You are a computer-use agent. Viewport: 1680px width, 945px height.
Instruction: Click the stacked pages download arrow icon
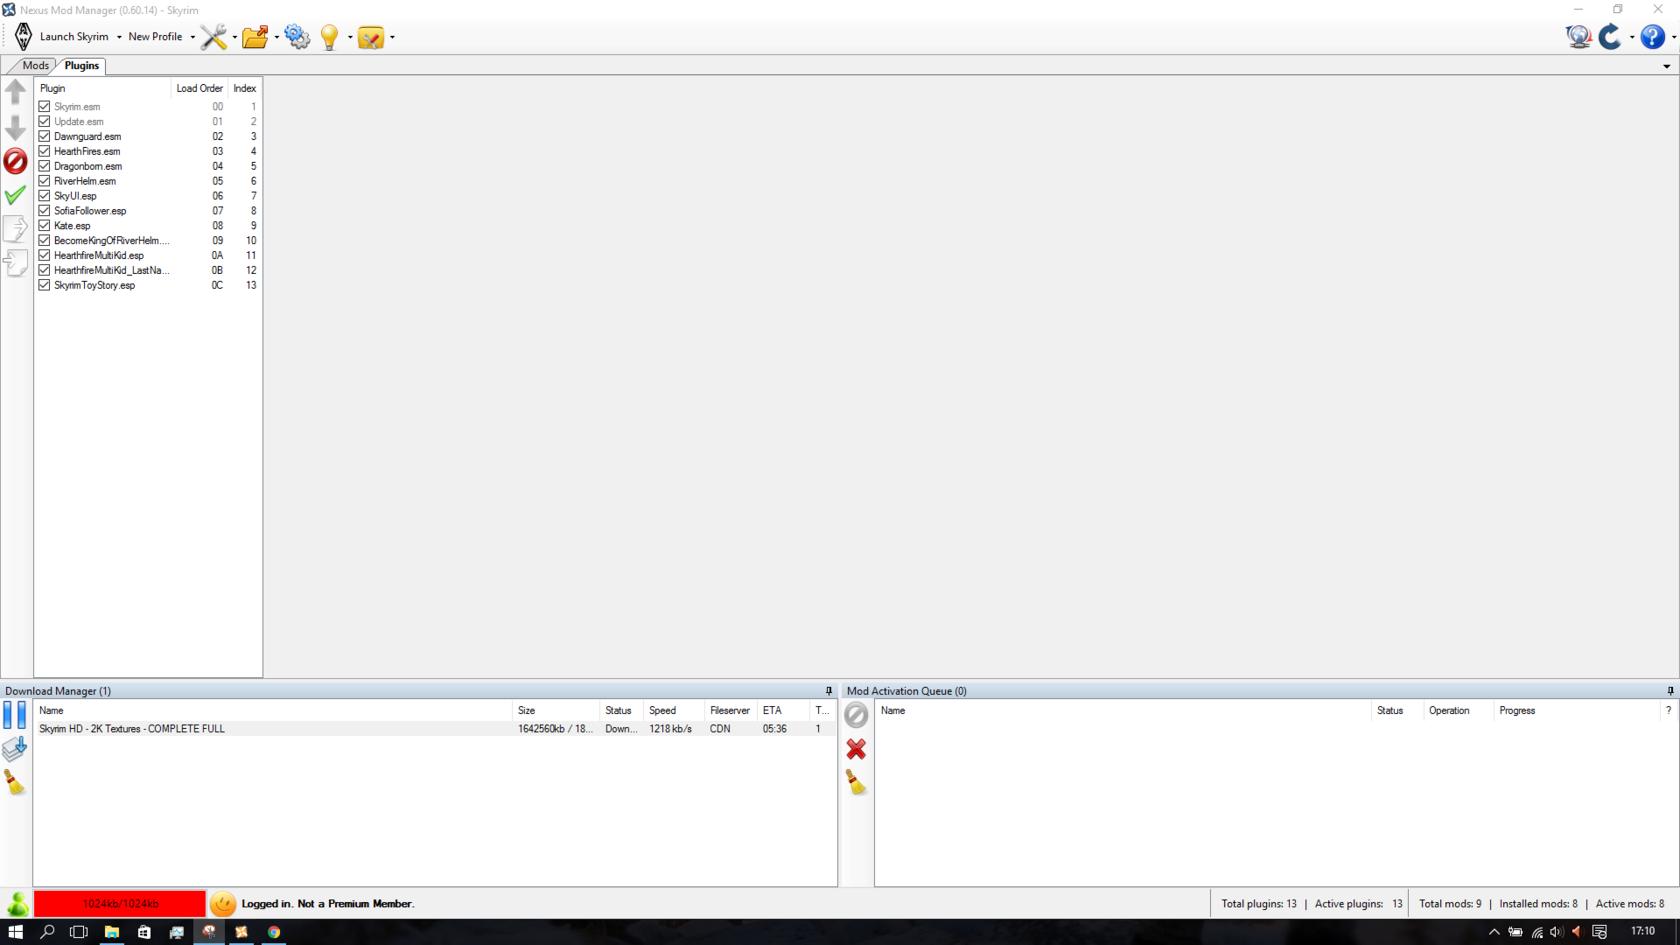coord(15,749)
